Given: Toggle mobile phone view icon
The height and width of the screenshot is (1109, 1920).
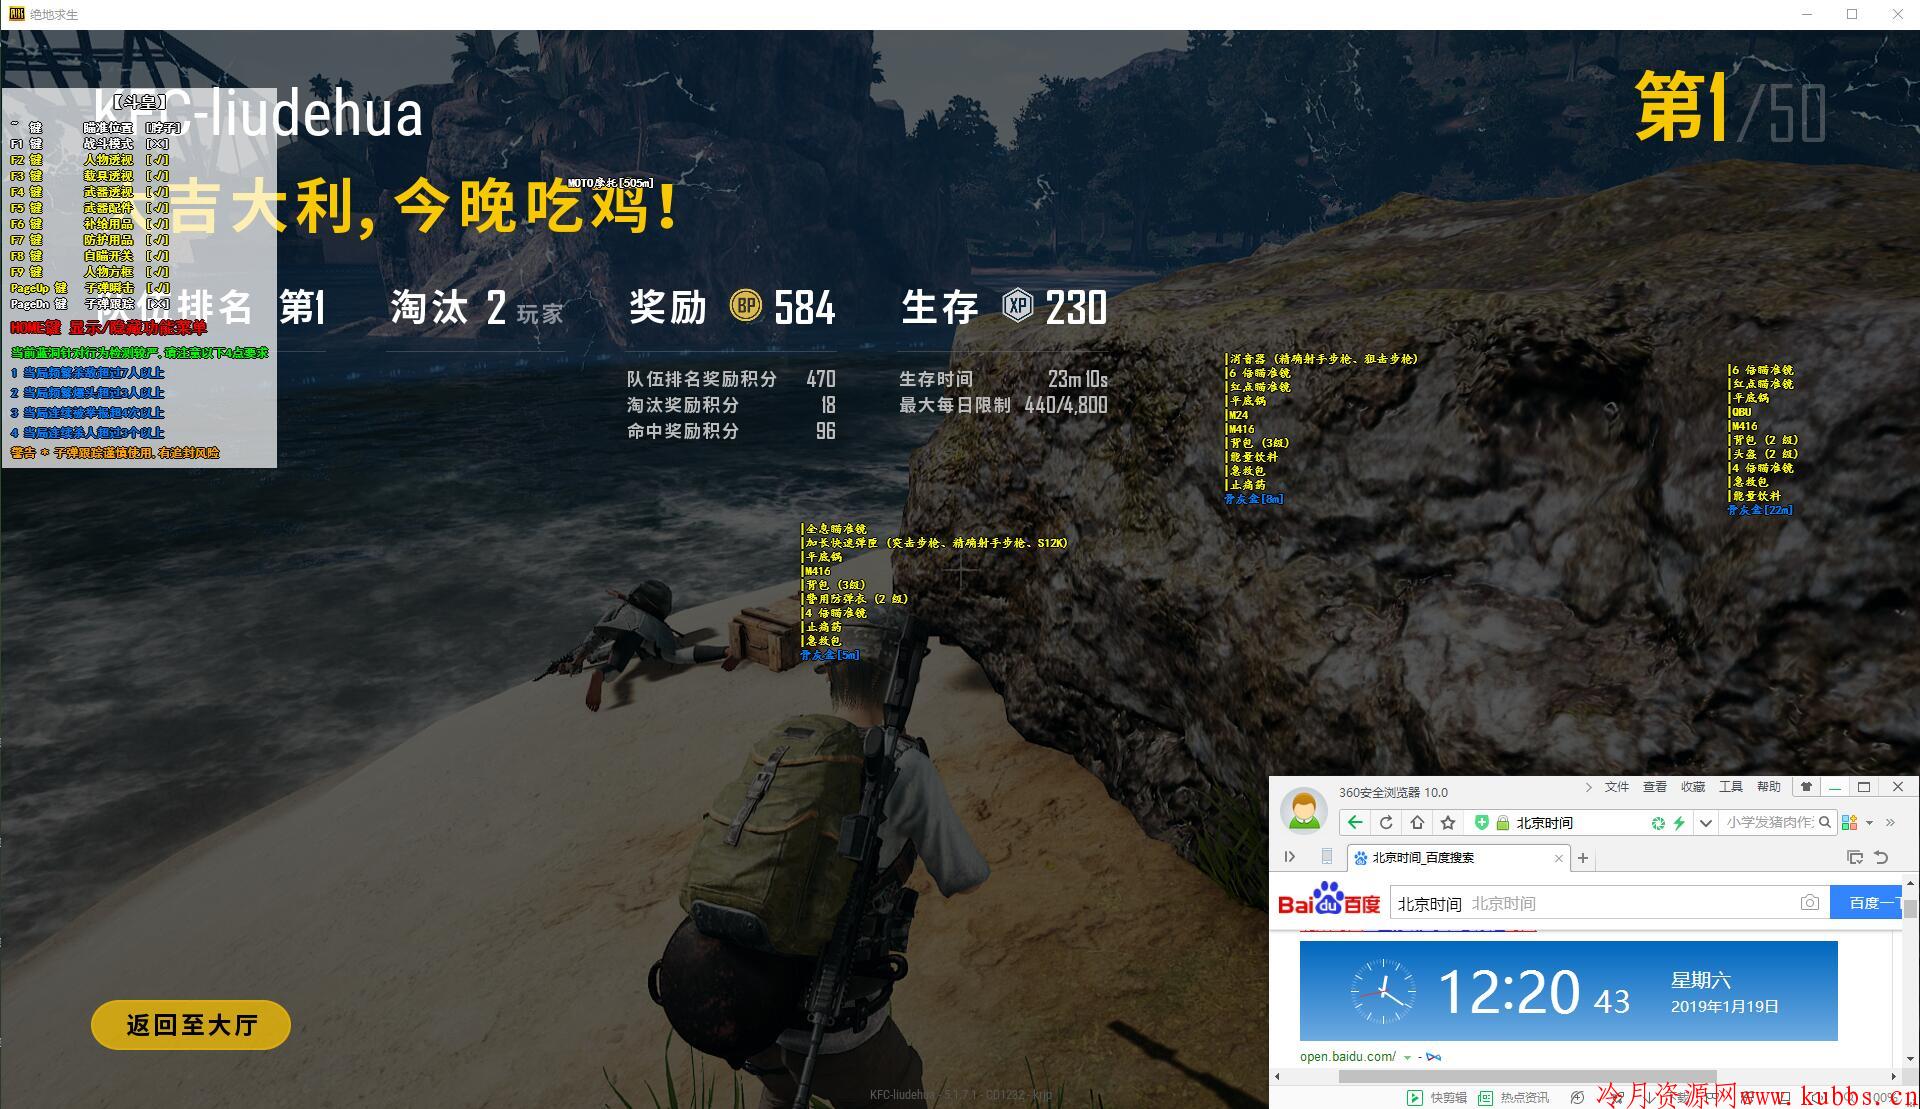Looking at the screenshot, I should pos(1327,857).
